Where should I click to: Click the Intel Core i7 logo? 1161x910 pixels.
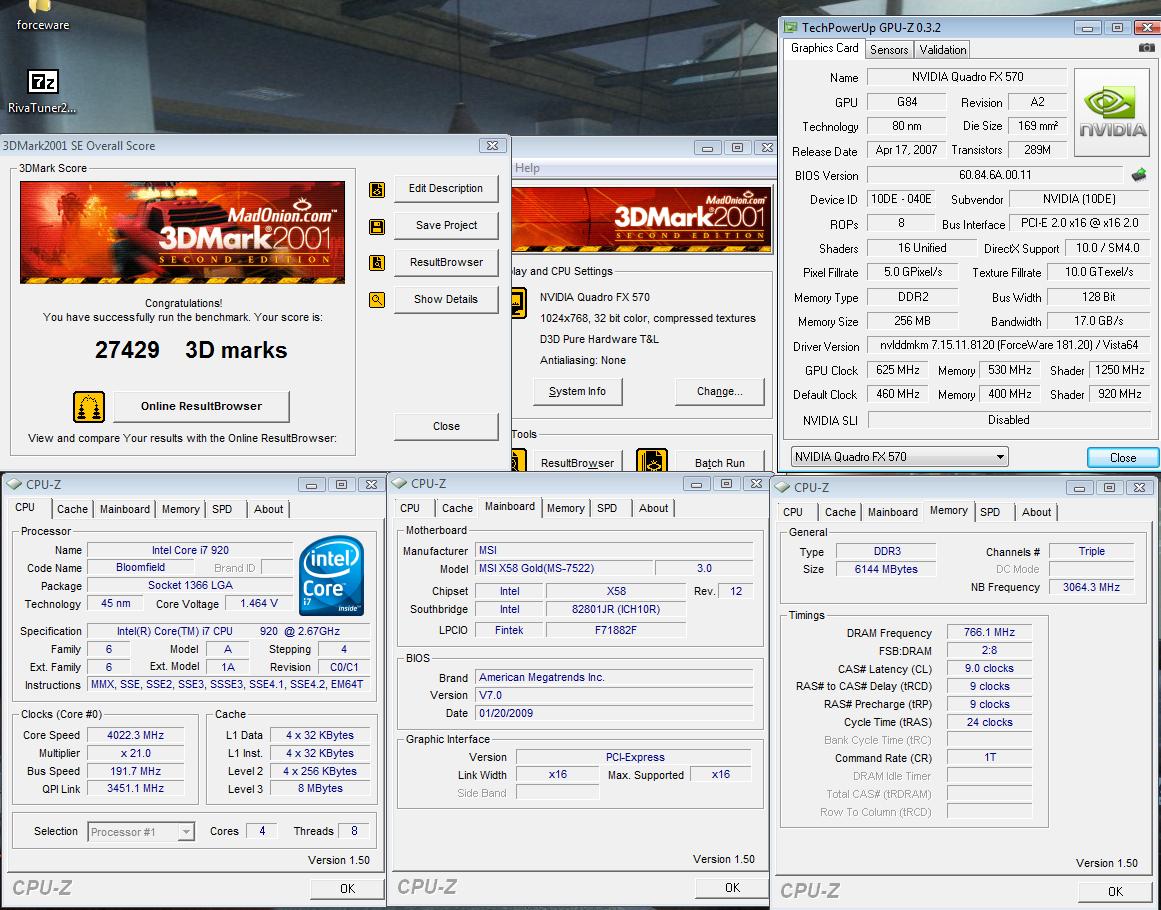click(x=331, y=576)
